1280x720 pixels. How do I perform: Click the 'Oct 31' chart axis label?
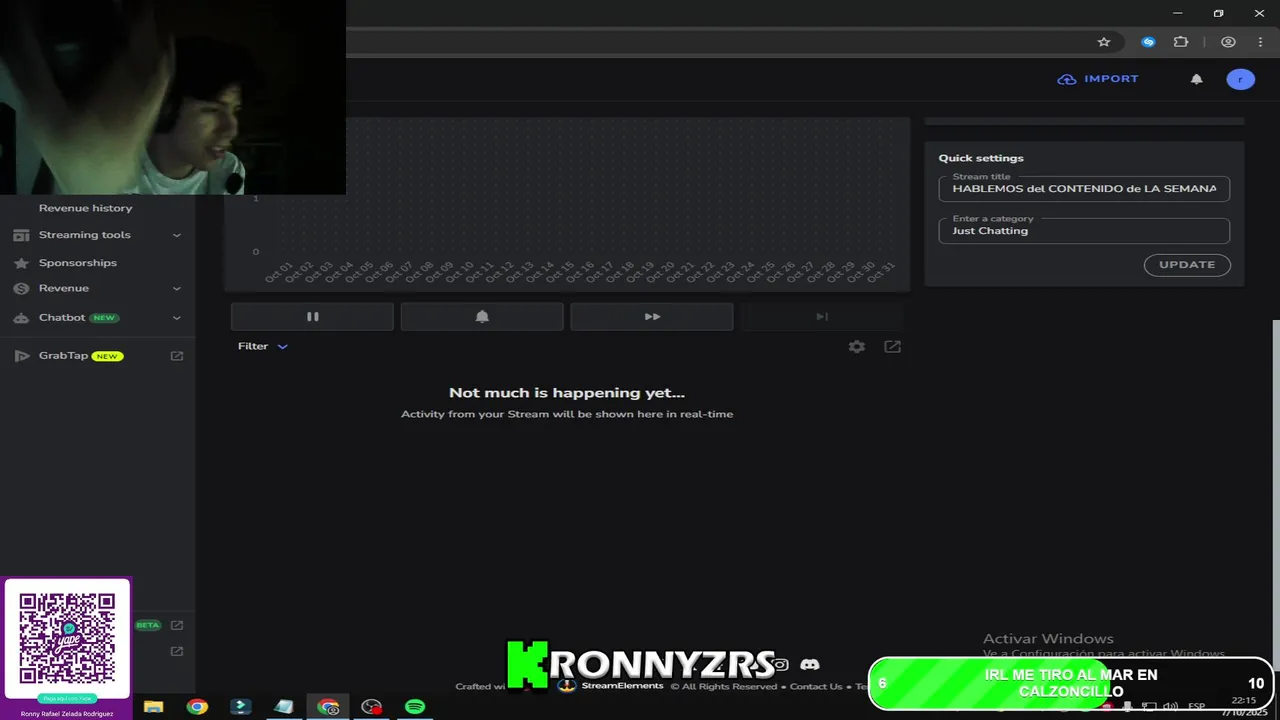click(881, 271)
